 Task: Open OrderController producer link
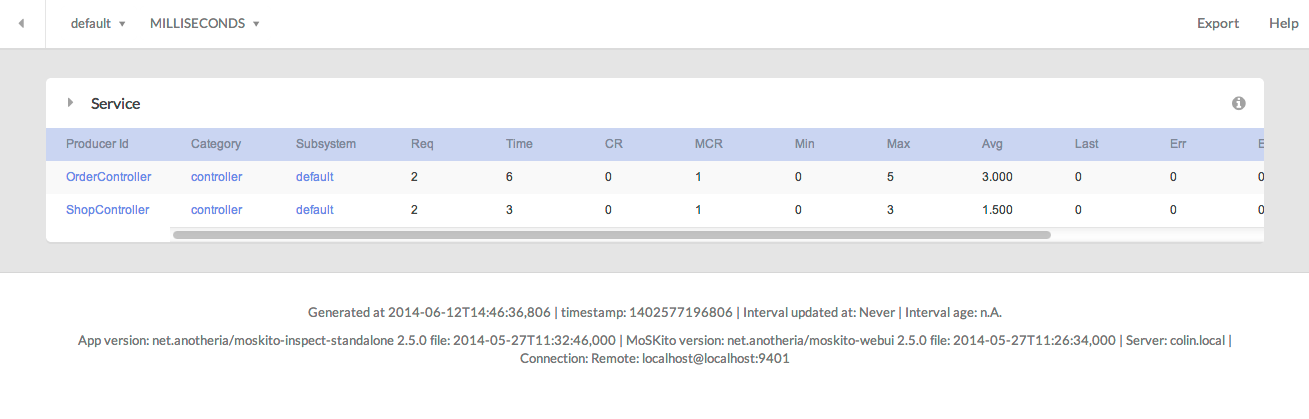[108, 177]
